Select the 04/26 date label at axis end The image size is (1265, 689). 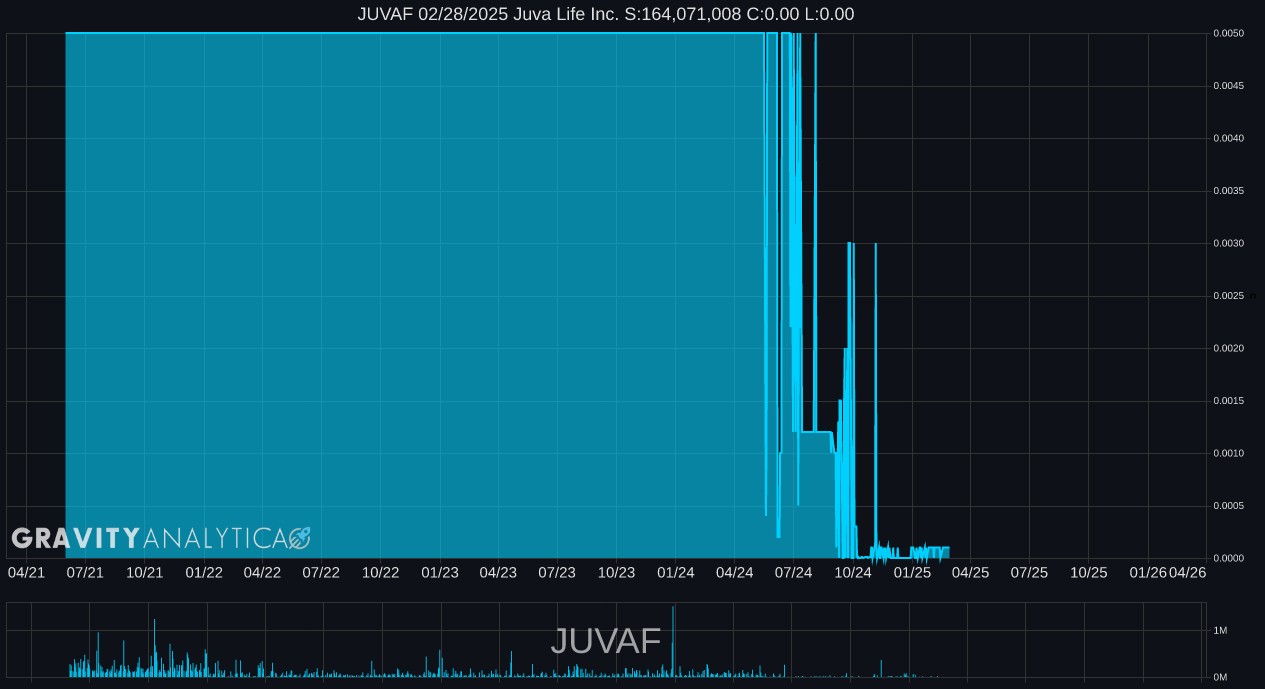point(1188,572)
